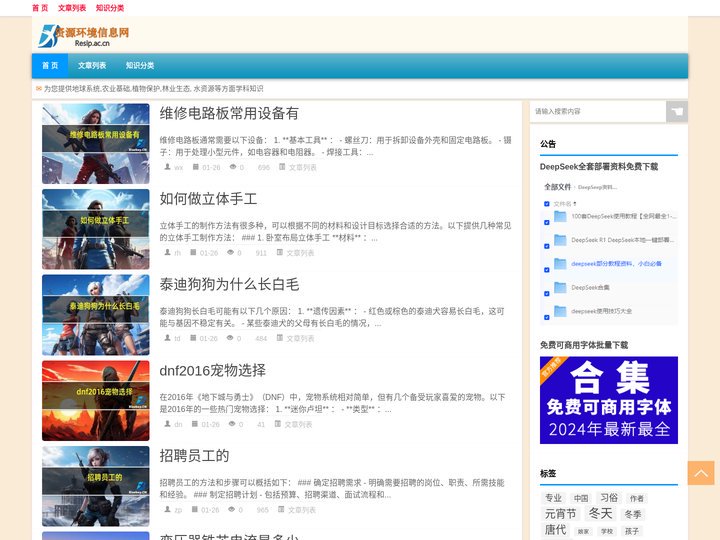The width and height of the screenshot is (720, 540).
Task: Click the orange scroll-to-top arrow button
Action: click(701, 473)
